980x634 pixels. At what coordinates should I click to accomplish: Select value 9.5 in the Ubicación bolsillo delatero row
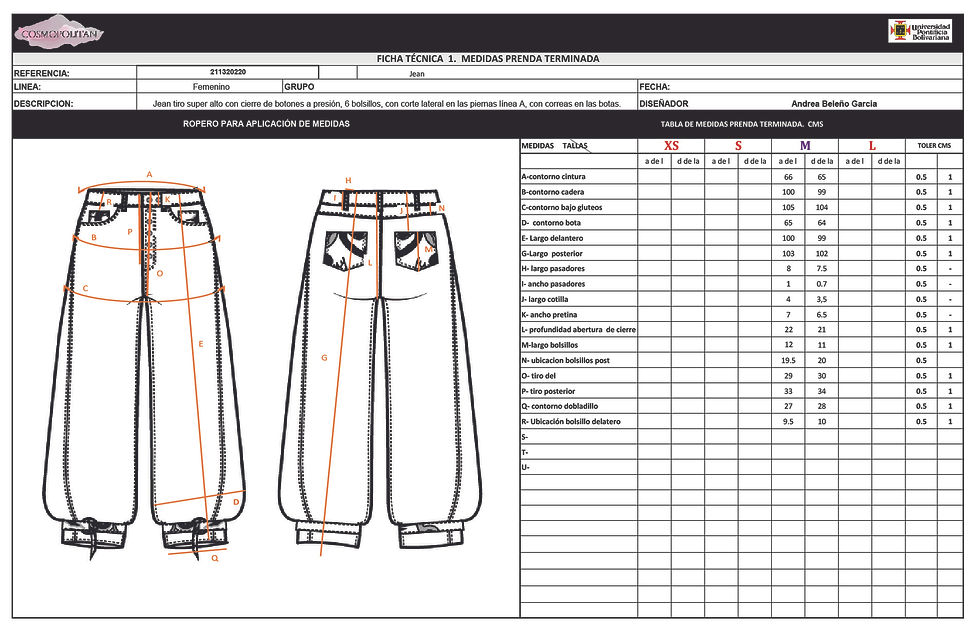(788, 422)
